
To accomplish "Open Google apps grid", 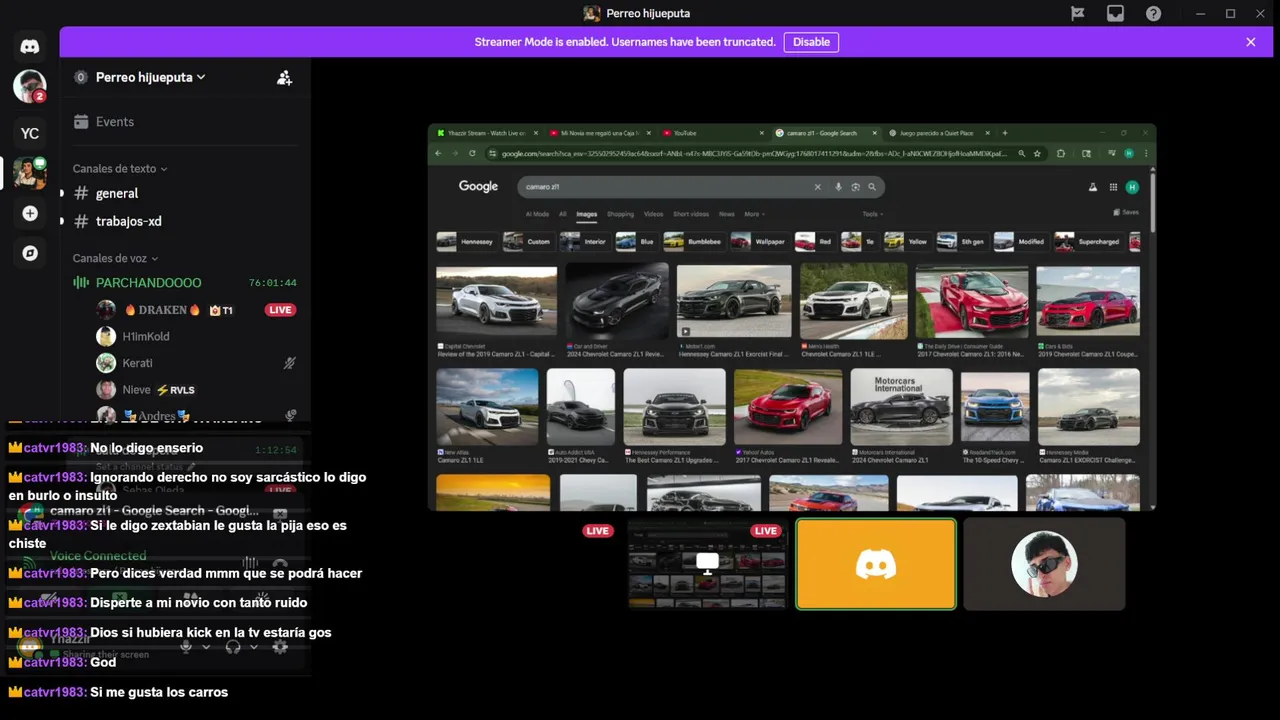I will [x=1113, y=187].
